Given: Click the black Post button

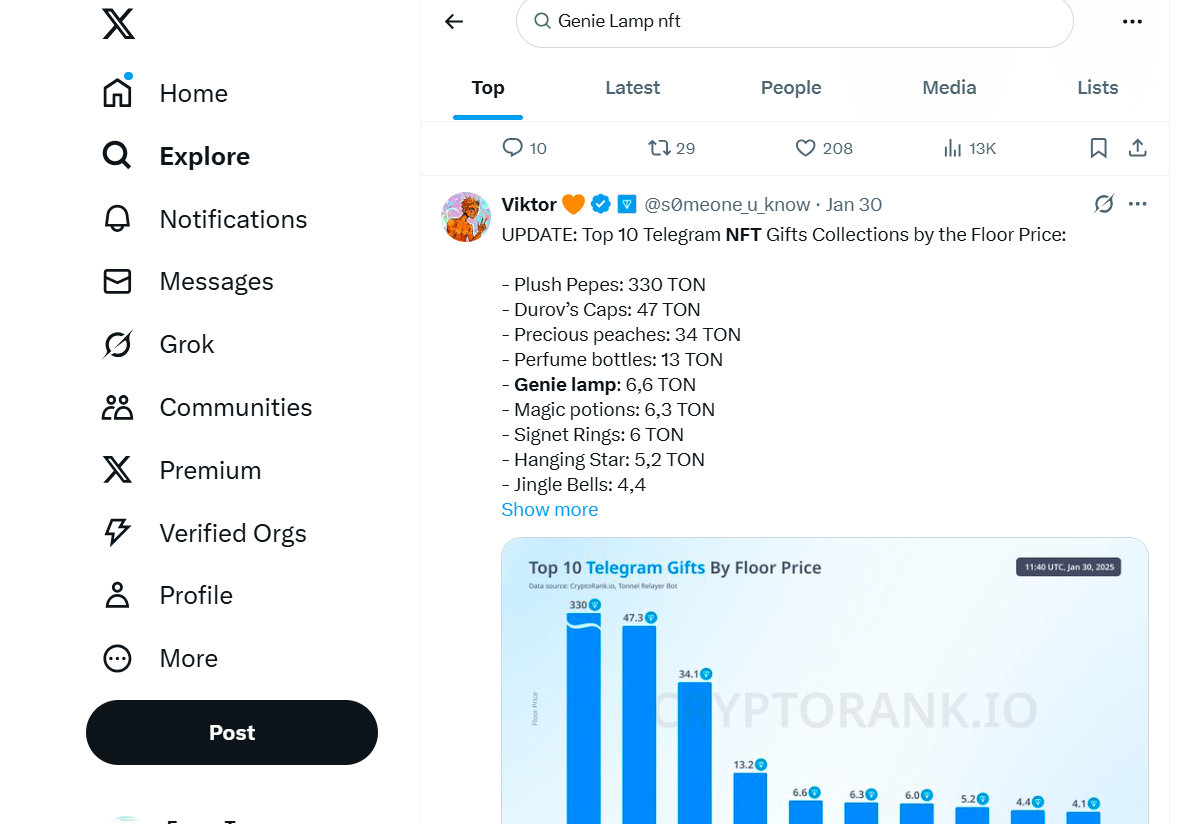Looking at the screenshot, I should click(232, 732).
